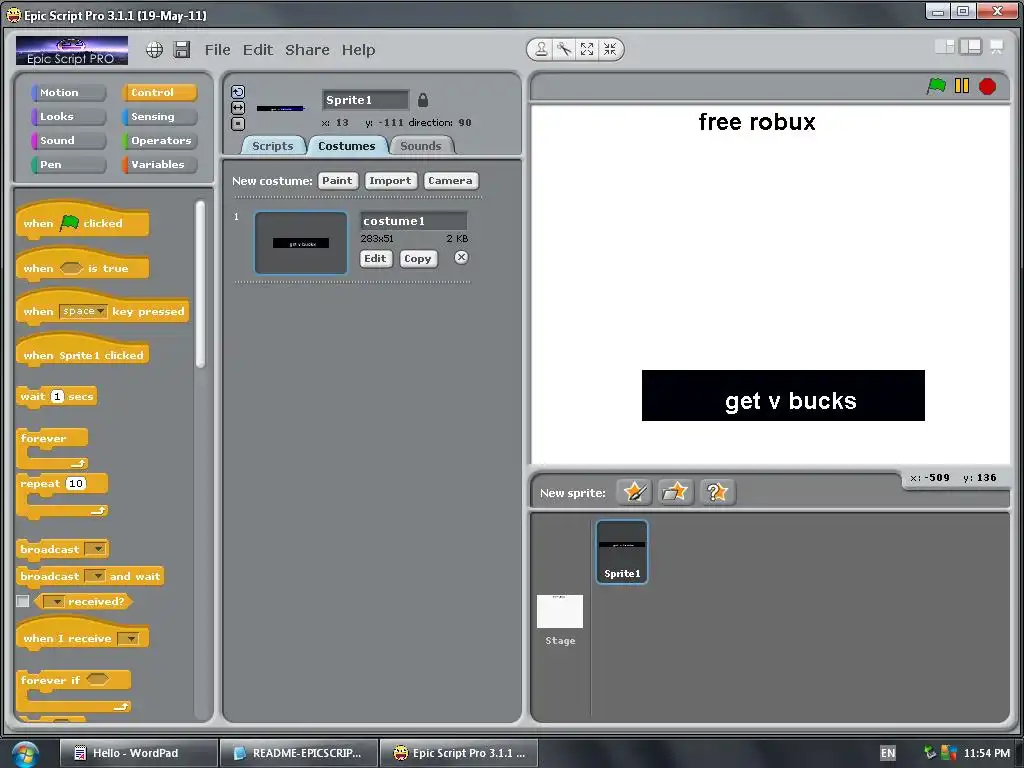Click the repeat block count value
The image size is (1024, 768).
pos(76,483)
